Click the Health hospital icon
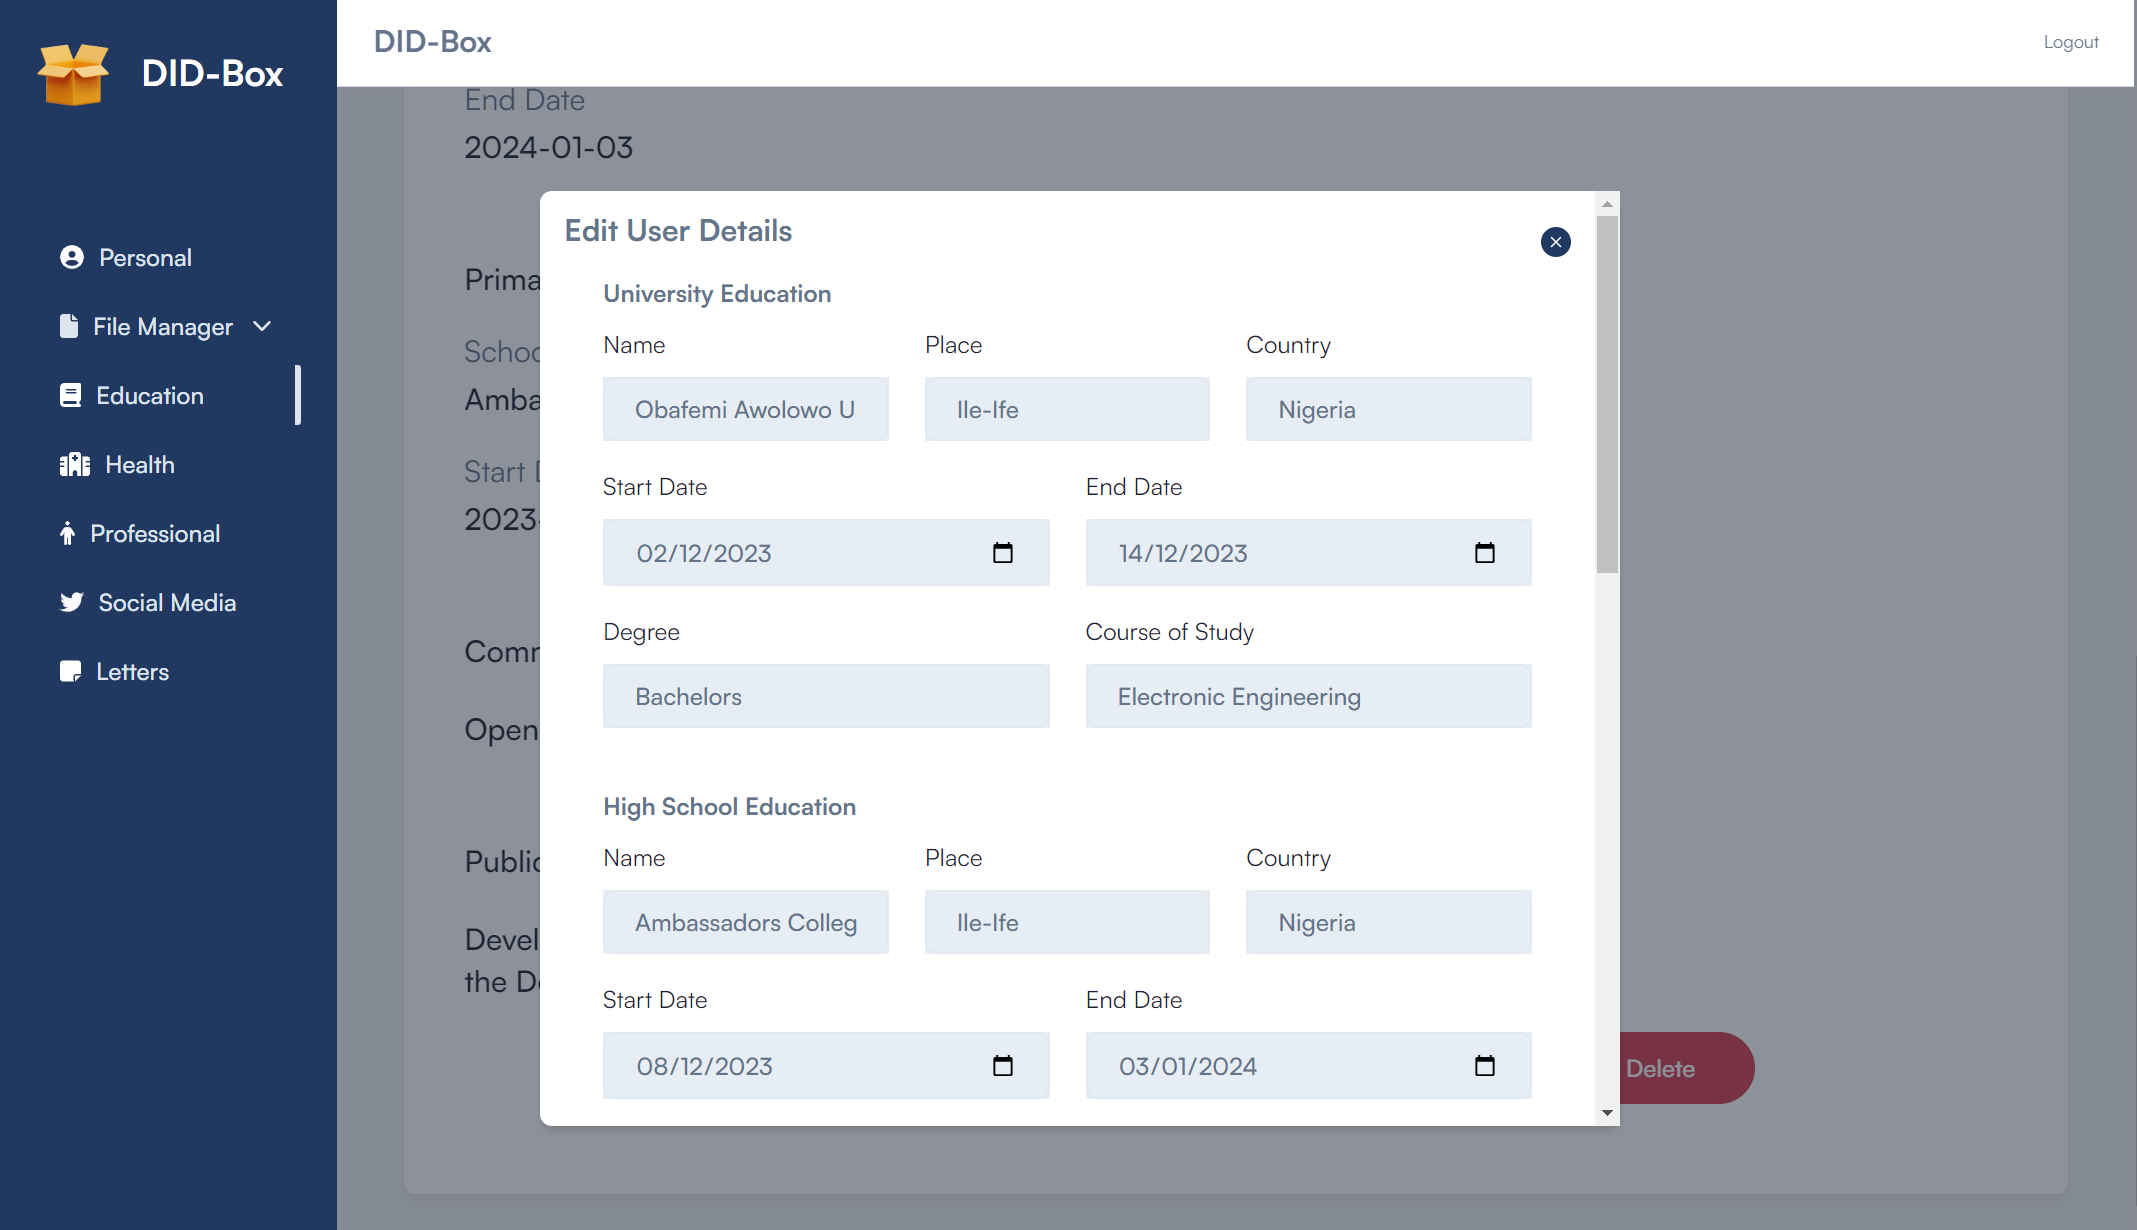2137x1230 pixels. (x=75, y=465)
